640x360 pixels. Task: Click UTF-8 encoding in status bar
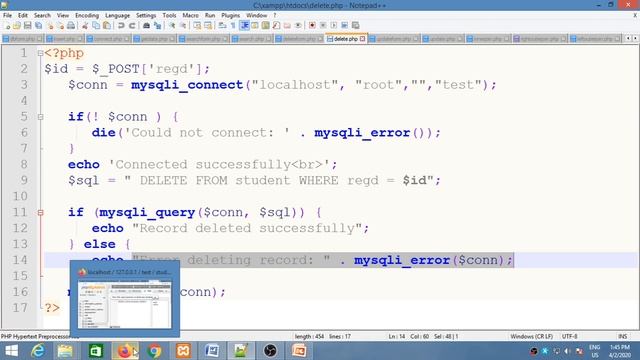[x=569, y=336]
